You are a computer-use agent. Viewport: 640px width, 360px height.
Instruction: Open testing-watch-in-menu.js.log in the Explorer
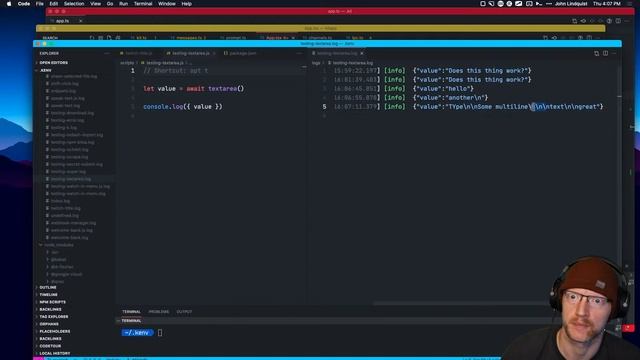pos(80,186)
